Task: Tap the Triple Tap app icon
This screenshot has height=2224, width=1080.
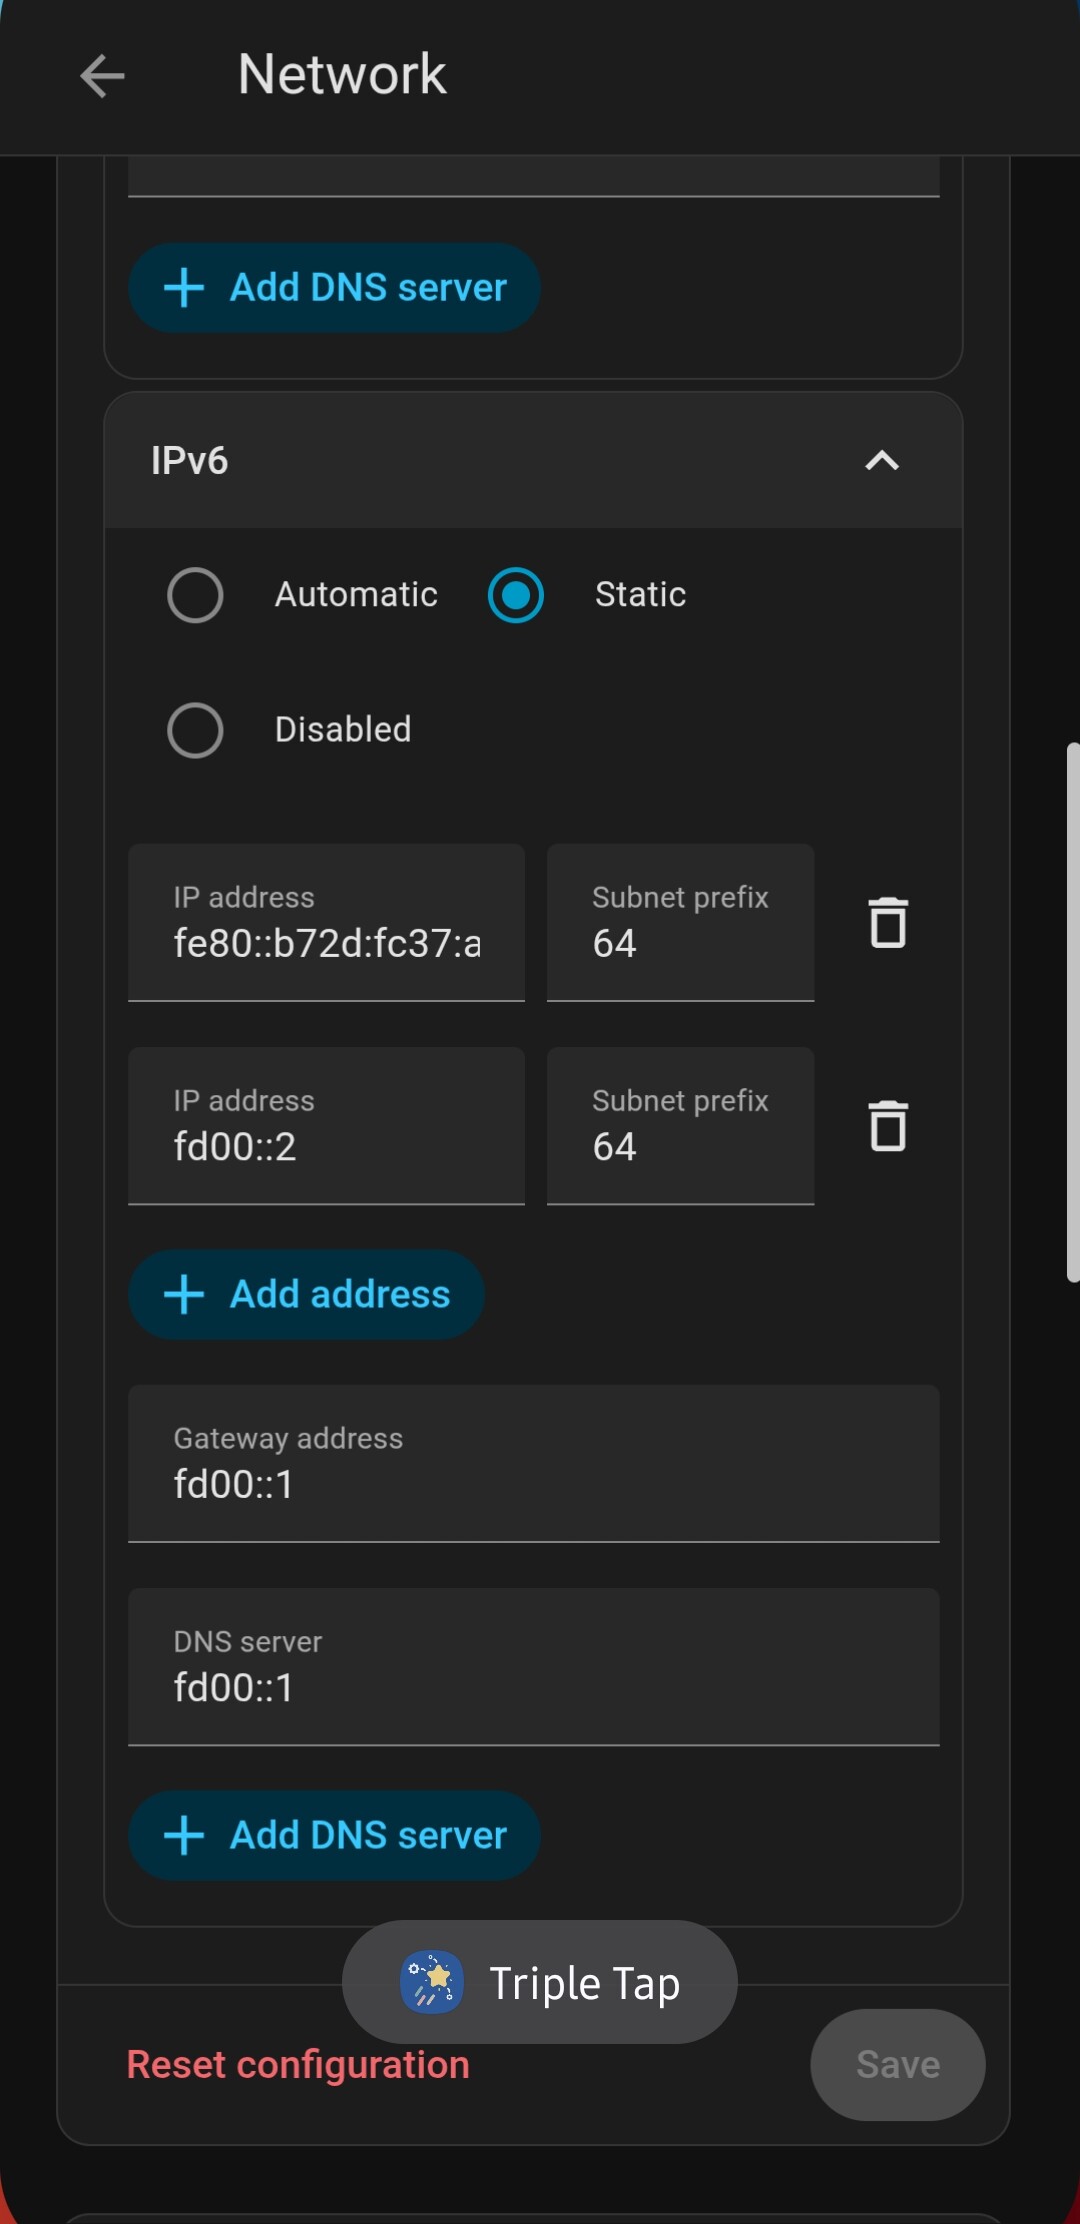Action: click(x=432, y=1982)
